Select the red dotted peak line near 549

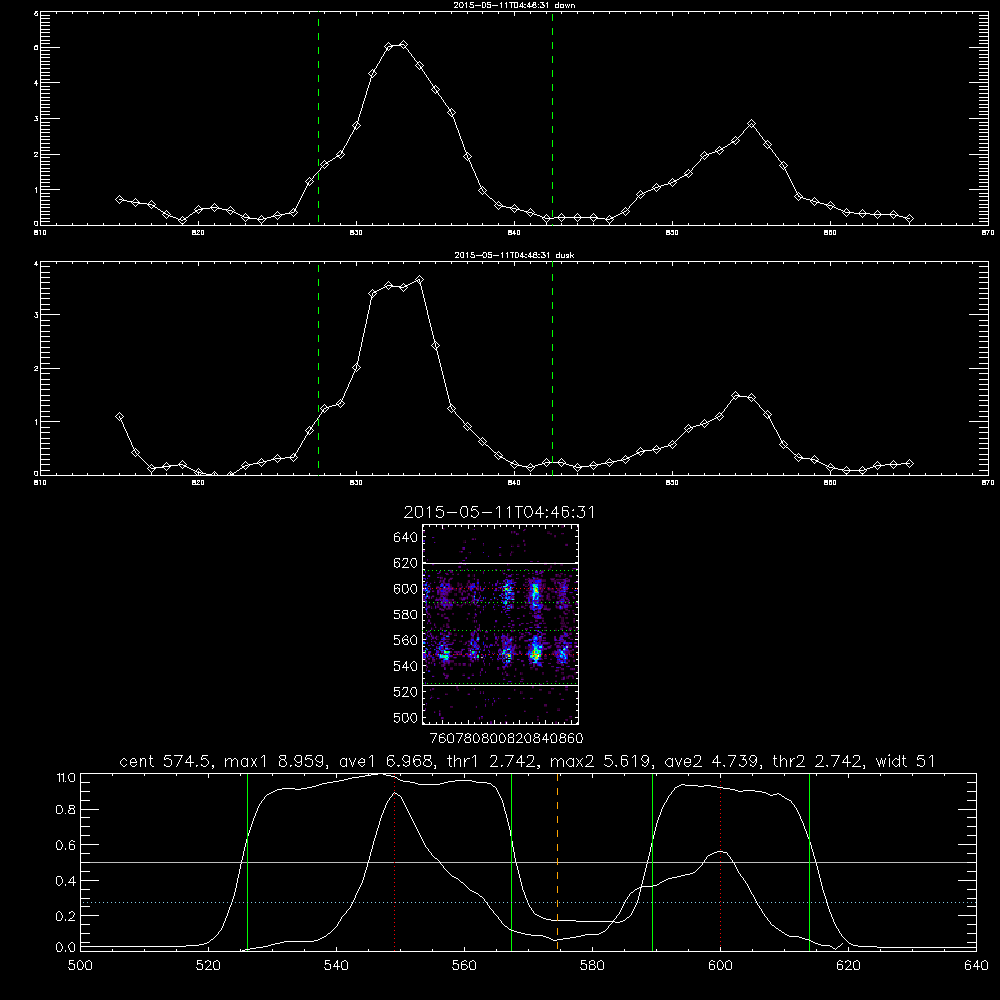point(395,861)
